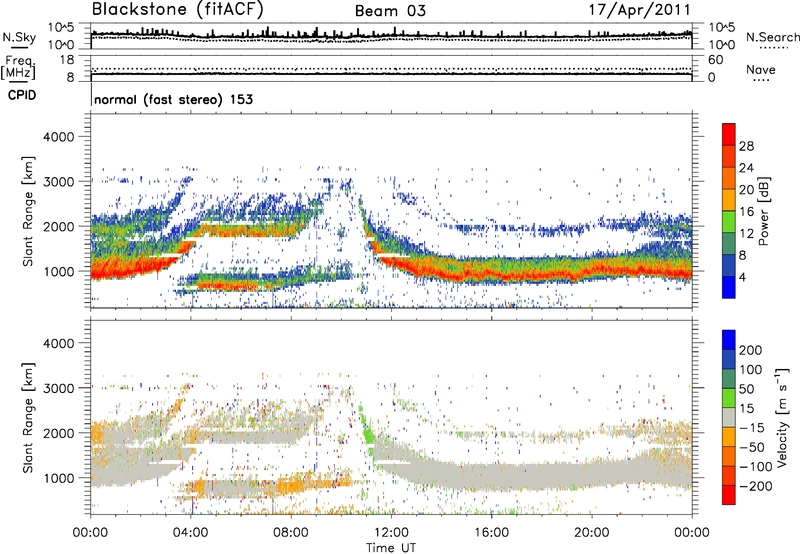Select the yellow-orange Power colorbar segment between 16 and 20
800x554 pixels.
point(729,200)
